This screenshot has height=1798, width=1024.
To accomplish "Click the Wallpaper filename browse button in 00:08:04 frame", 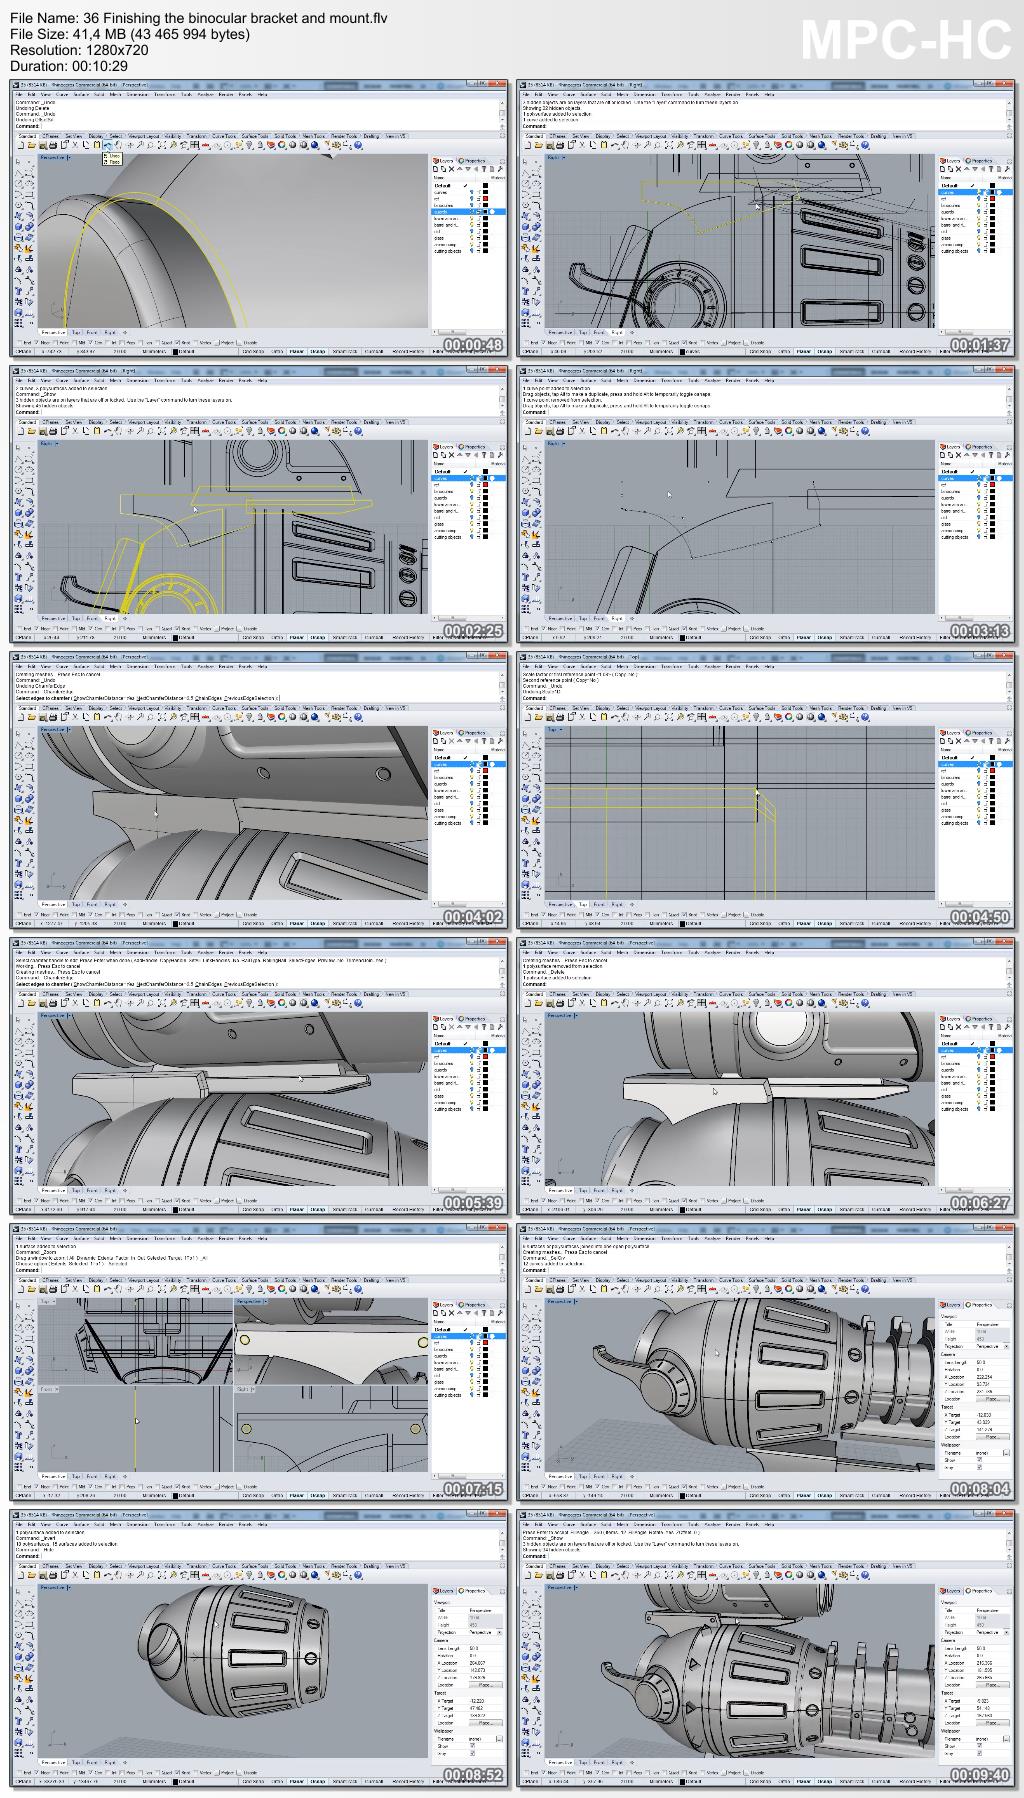I will coord(1004,1452).
